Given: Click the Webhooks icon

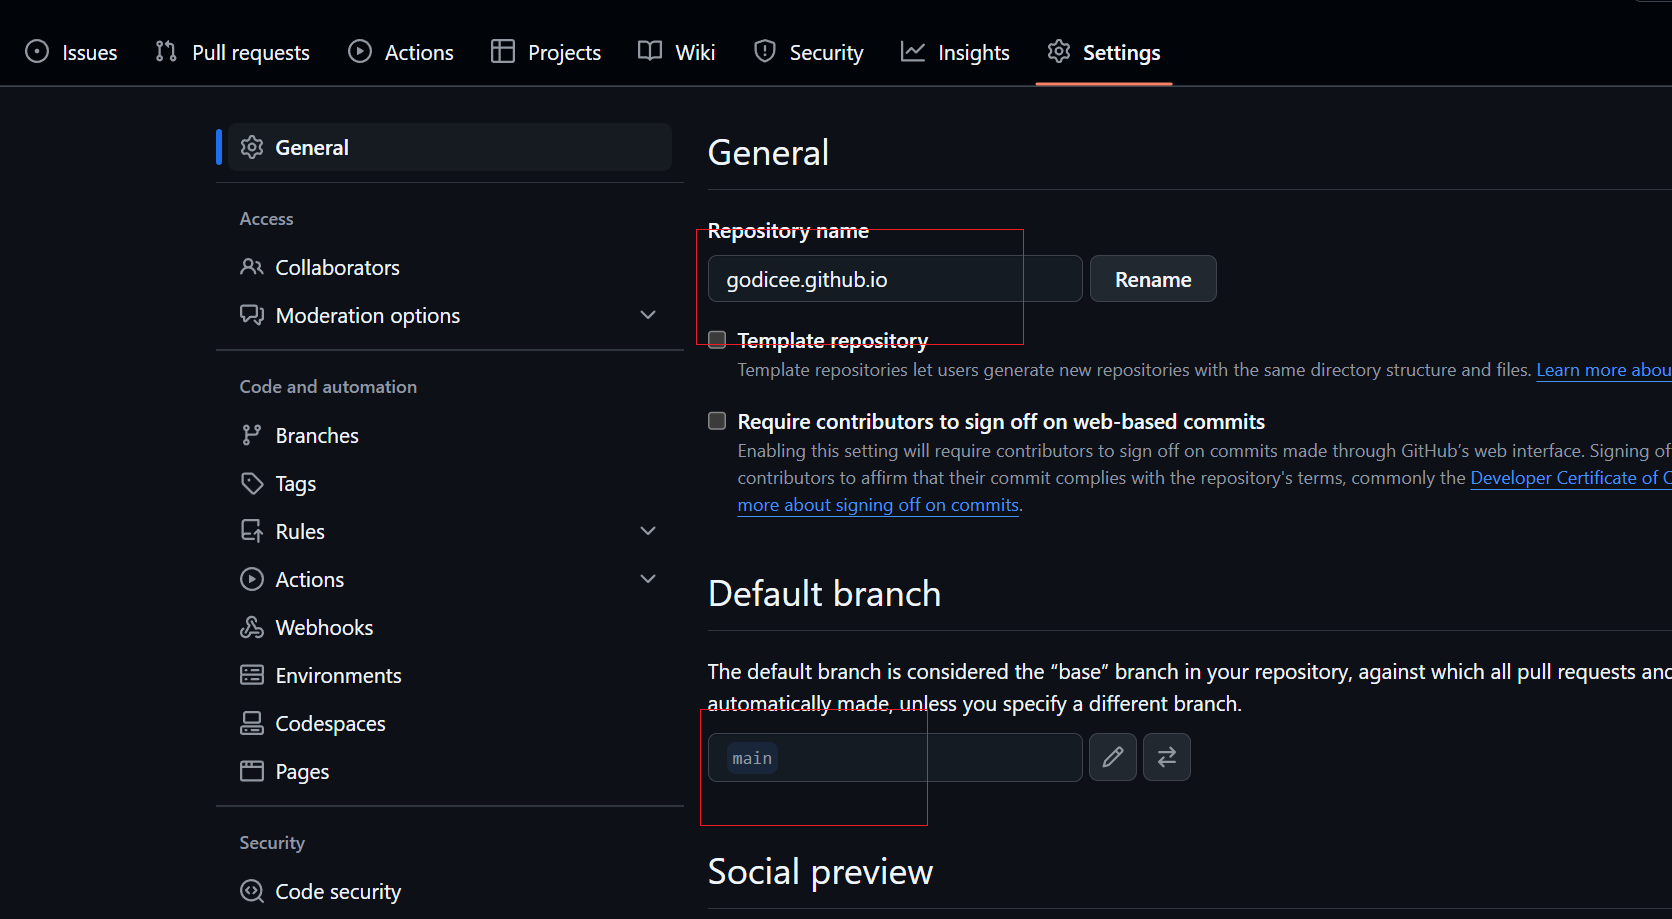Looking at the screenshot, I should (x=252, y=627).
